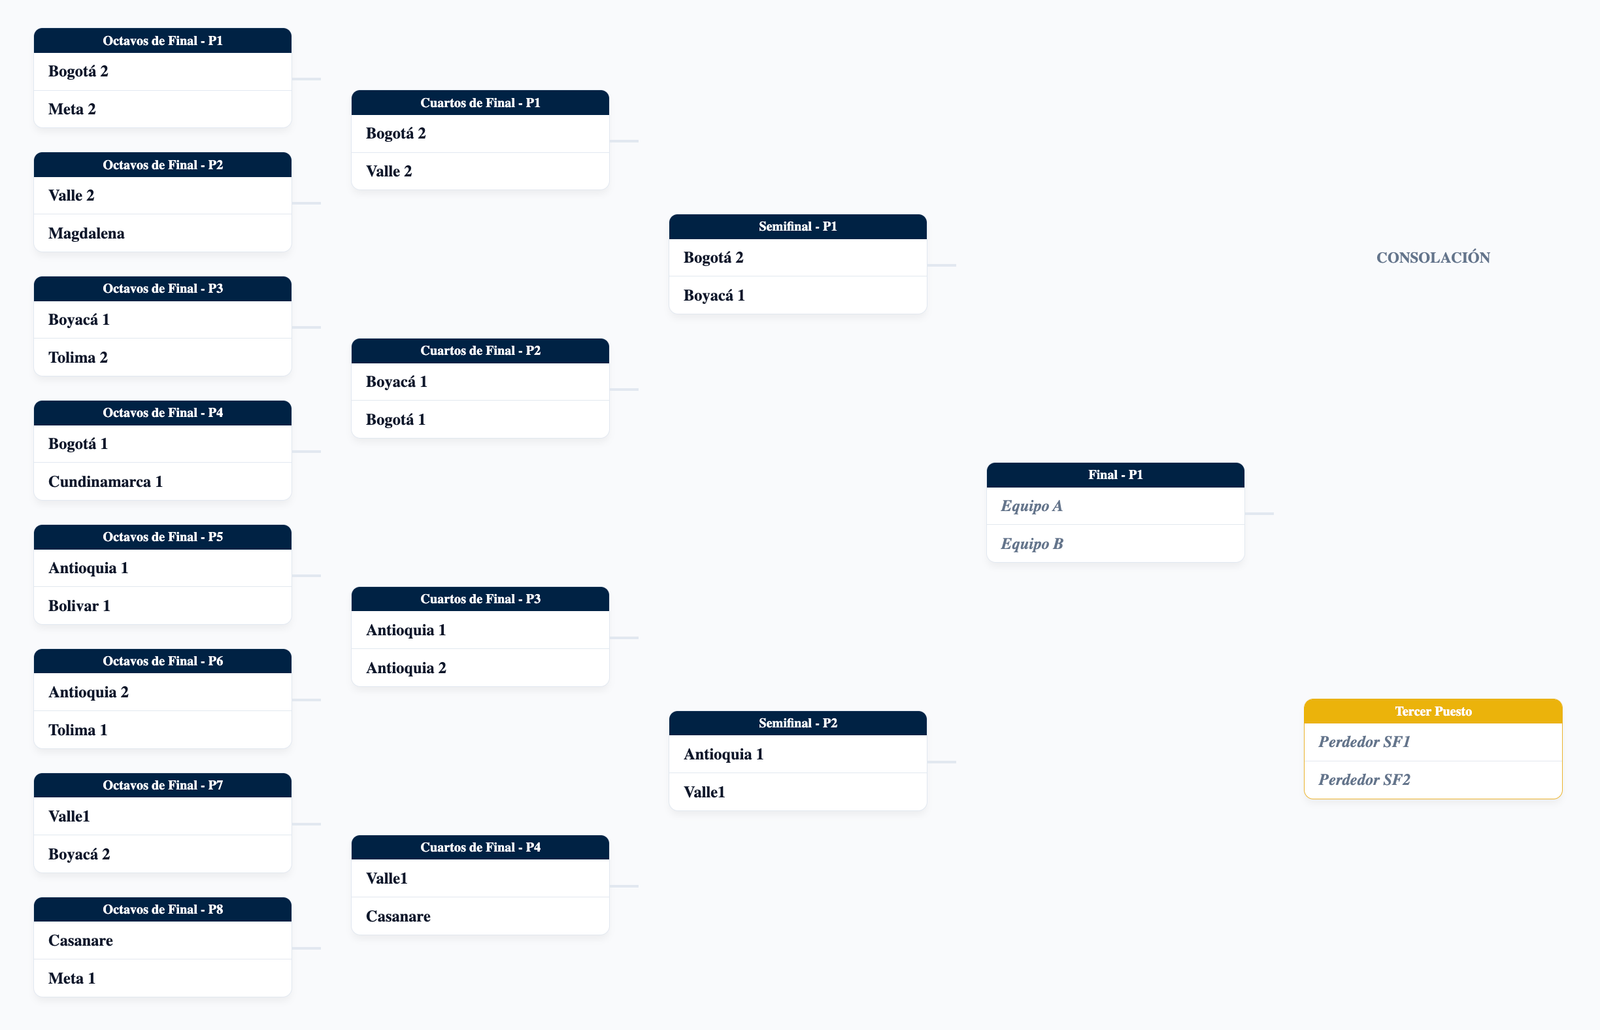The width and height of the screenshot is (1600, 1030).
Task: Choose Tolima 2 in Octavos P3
Action: point(162,357)
